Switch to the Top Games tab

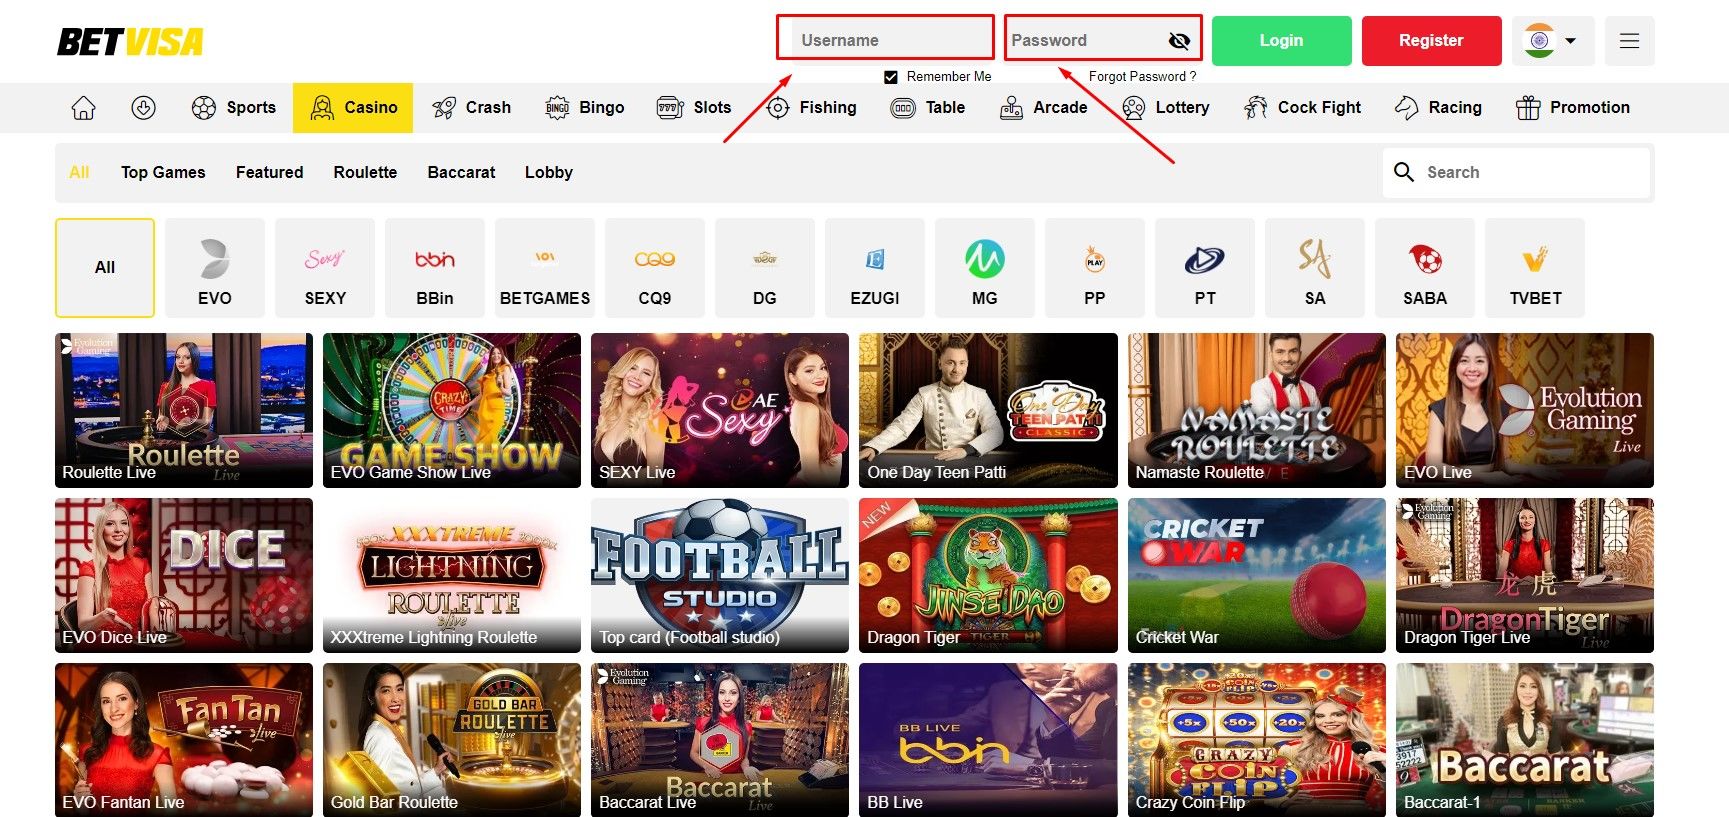click(x=163, y=172)
